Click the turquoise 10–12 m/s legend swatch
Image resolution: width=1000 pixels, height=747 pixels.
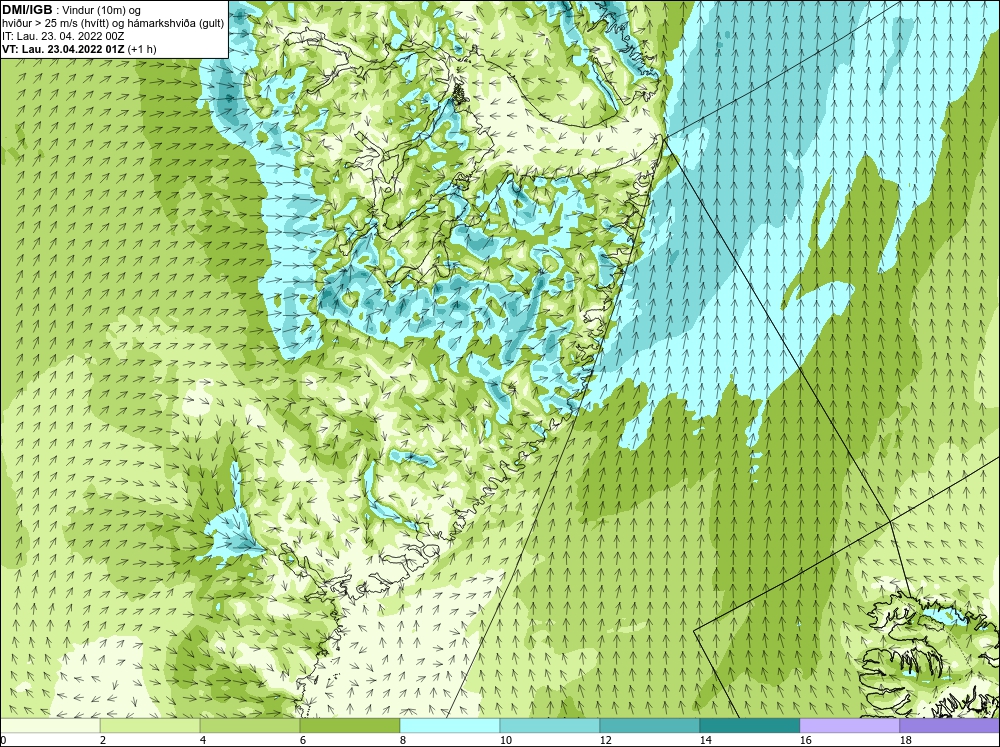tap(550, 726)
